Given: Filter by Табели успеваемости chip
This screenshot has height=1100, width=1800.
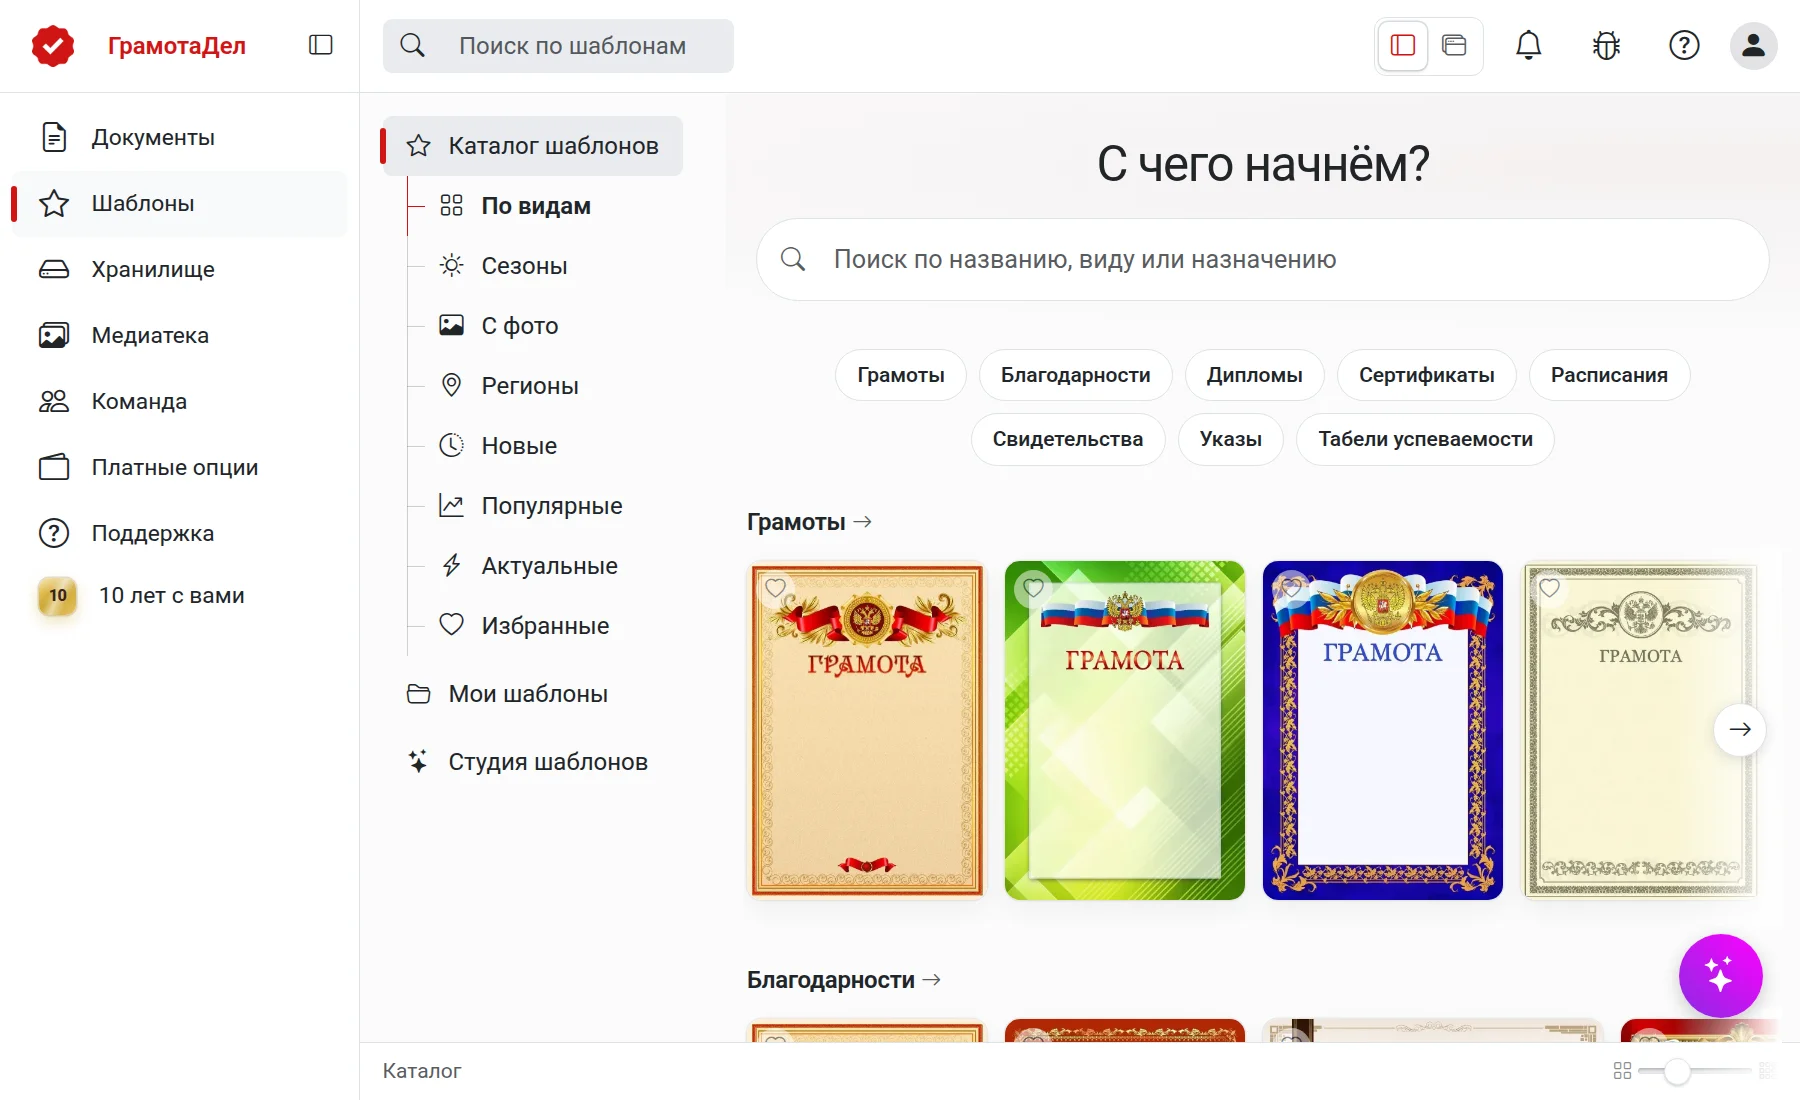Looking at the screenshot, I should click(1426, 439).
